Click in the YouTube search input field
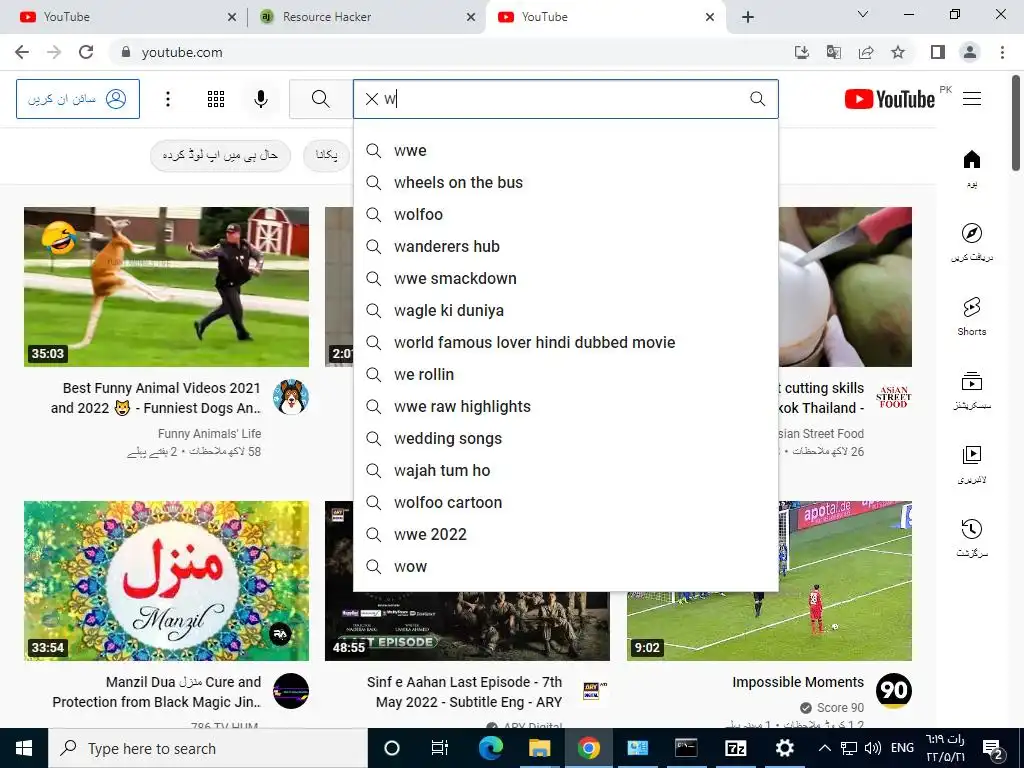This screenshot has height=768, width=1024. click(x=565, y=99)
